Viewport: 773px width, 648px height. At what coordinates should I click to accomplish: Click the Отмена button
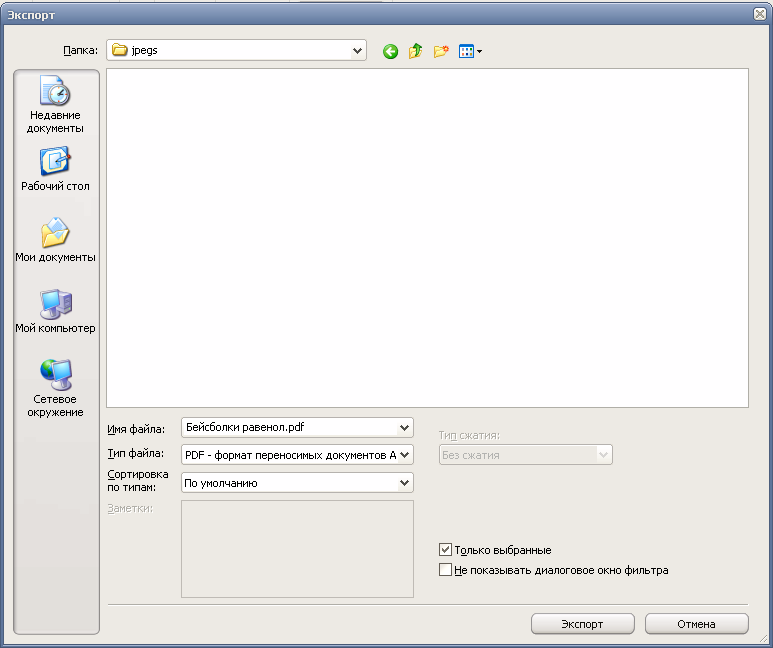tap(696, 624)
